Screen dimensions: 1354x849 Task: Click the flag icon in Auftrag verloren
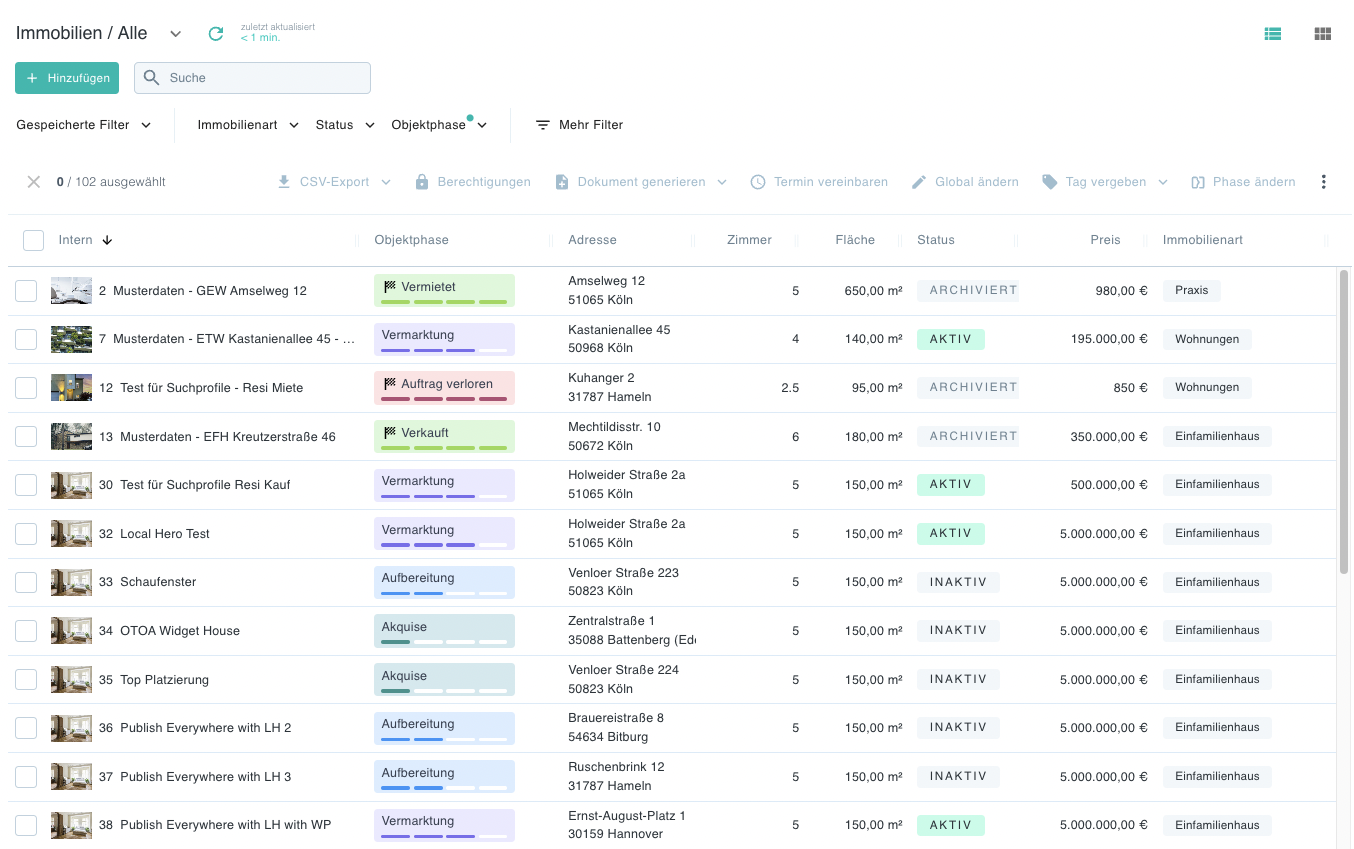coord(390,384)
